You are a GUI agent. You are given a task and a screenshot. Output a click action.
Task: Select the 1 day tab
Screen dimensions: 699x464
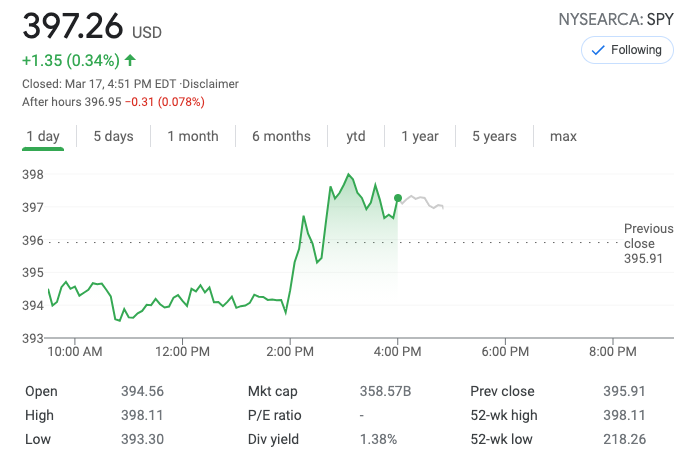(x=43, y=136)
